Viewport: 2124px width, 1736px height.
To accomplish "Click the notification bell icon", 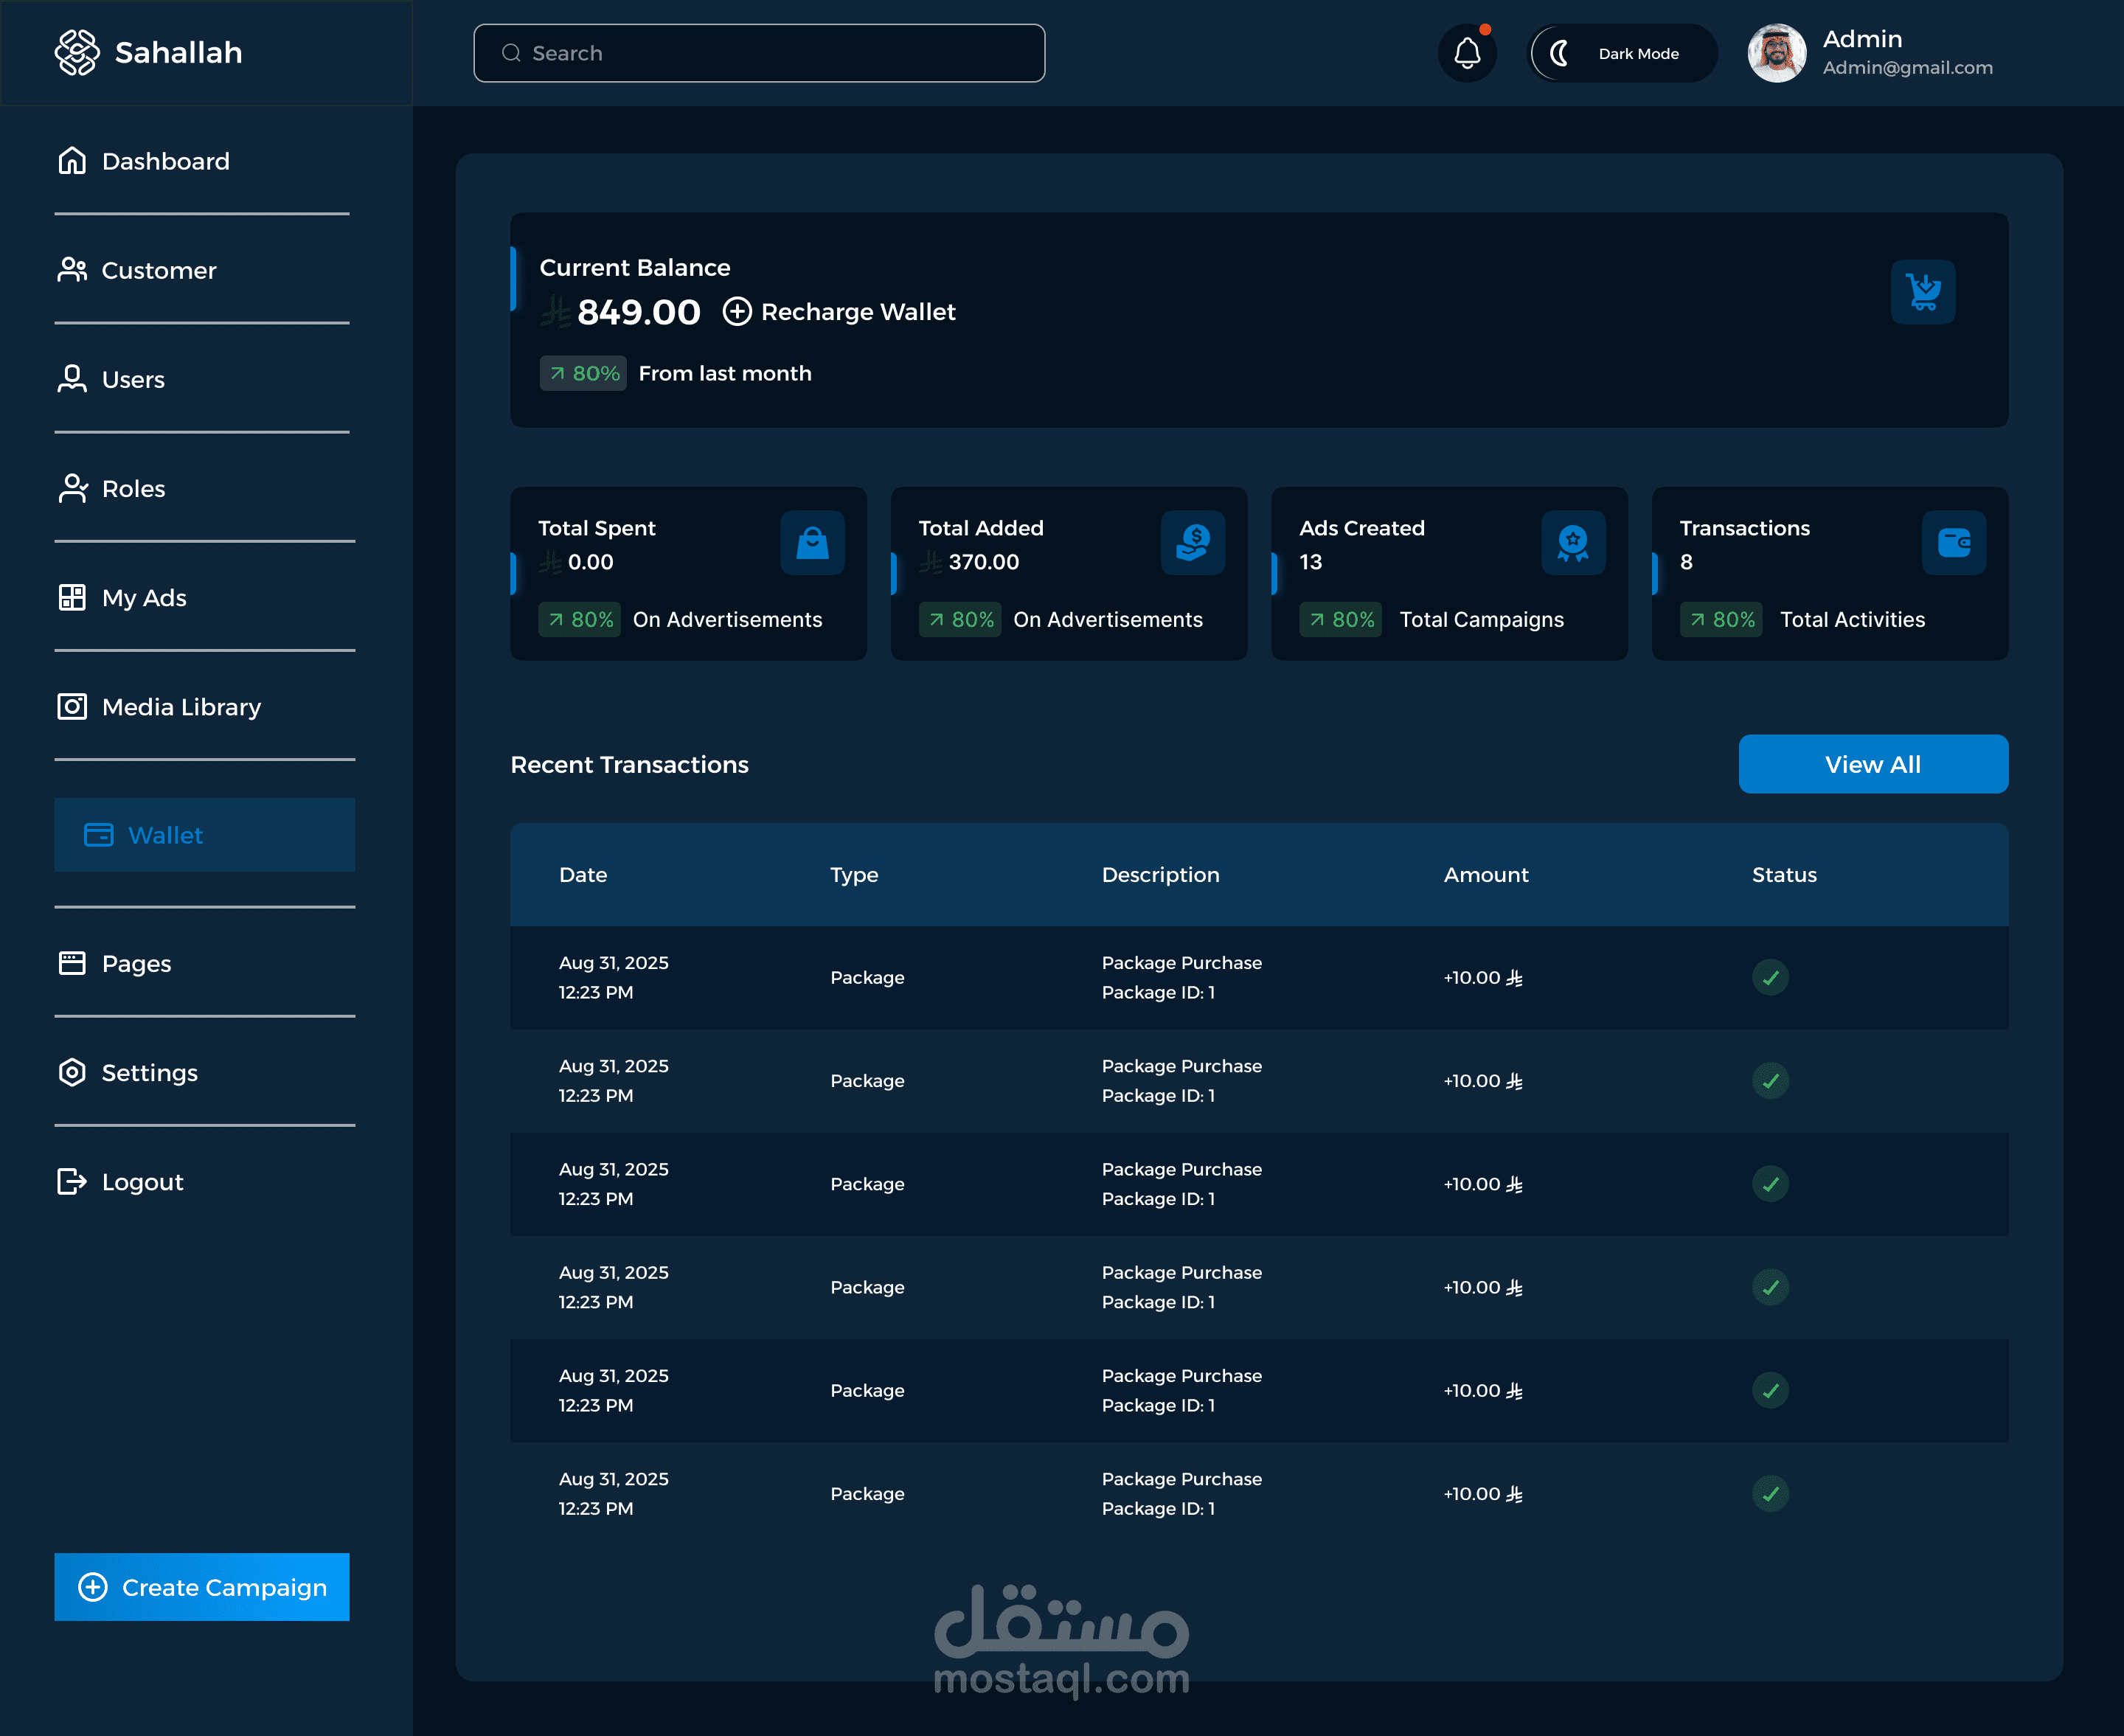I will click(x=1466, y=53).
